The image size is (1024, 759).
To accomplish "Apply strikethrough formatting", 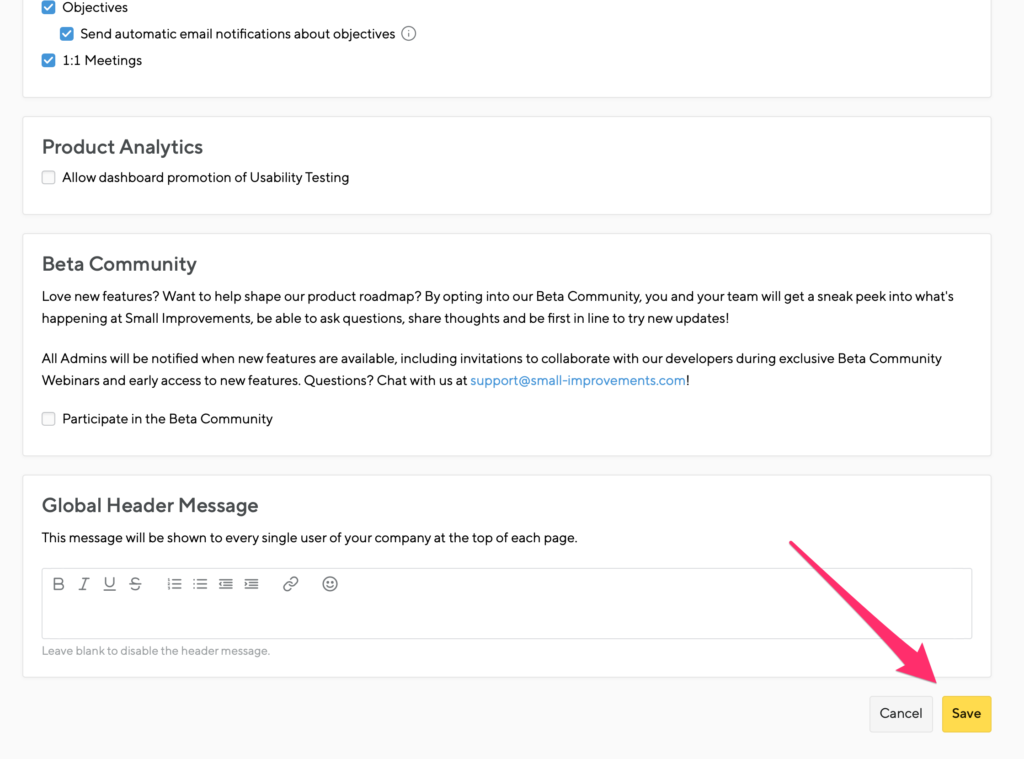I will click(135, 584).
